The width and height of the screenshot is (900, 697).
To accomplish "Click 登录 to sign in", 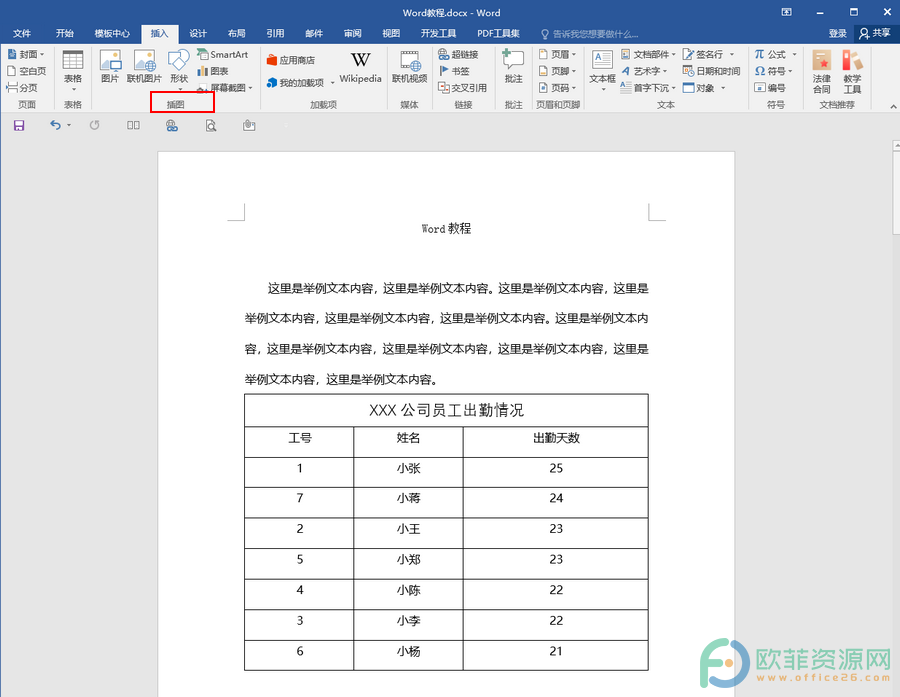I will pos(837,33).
